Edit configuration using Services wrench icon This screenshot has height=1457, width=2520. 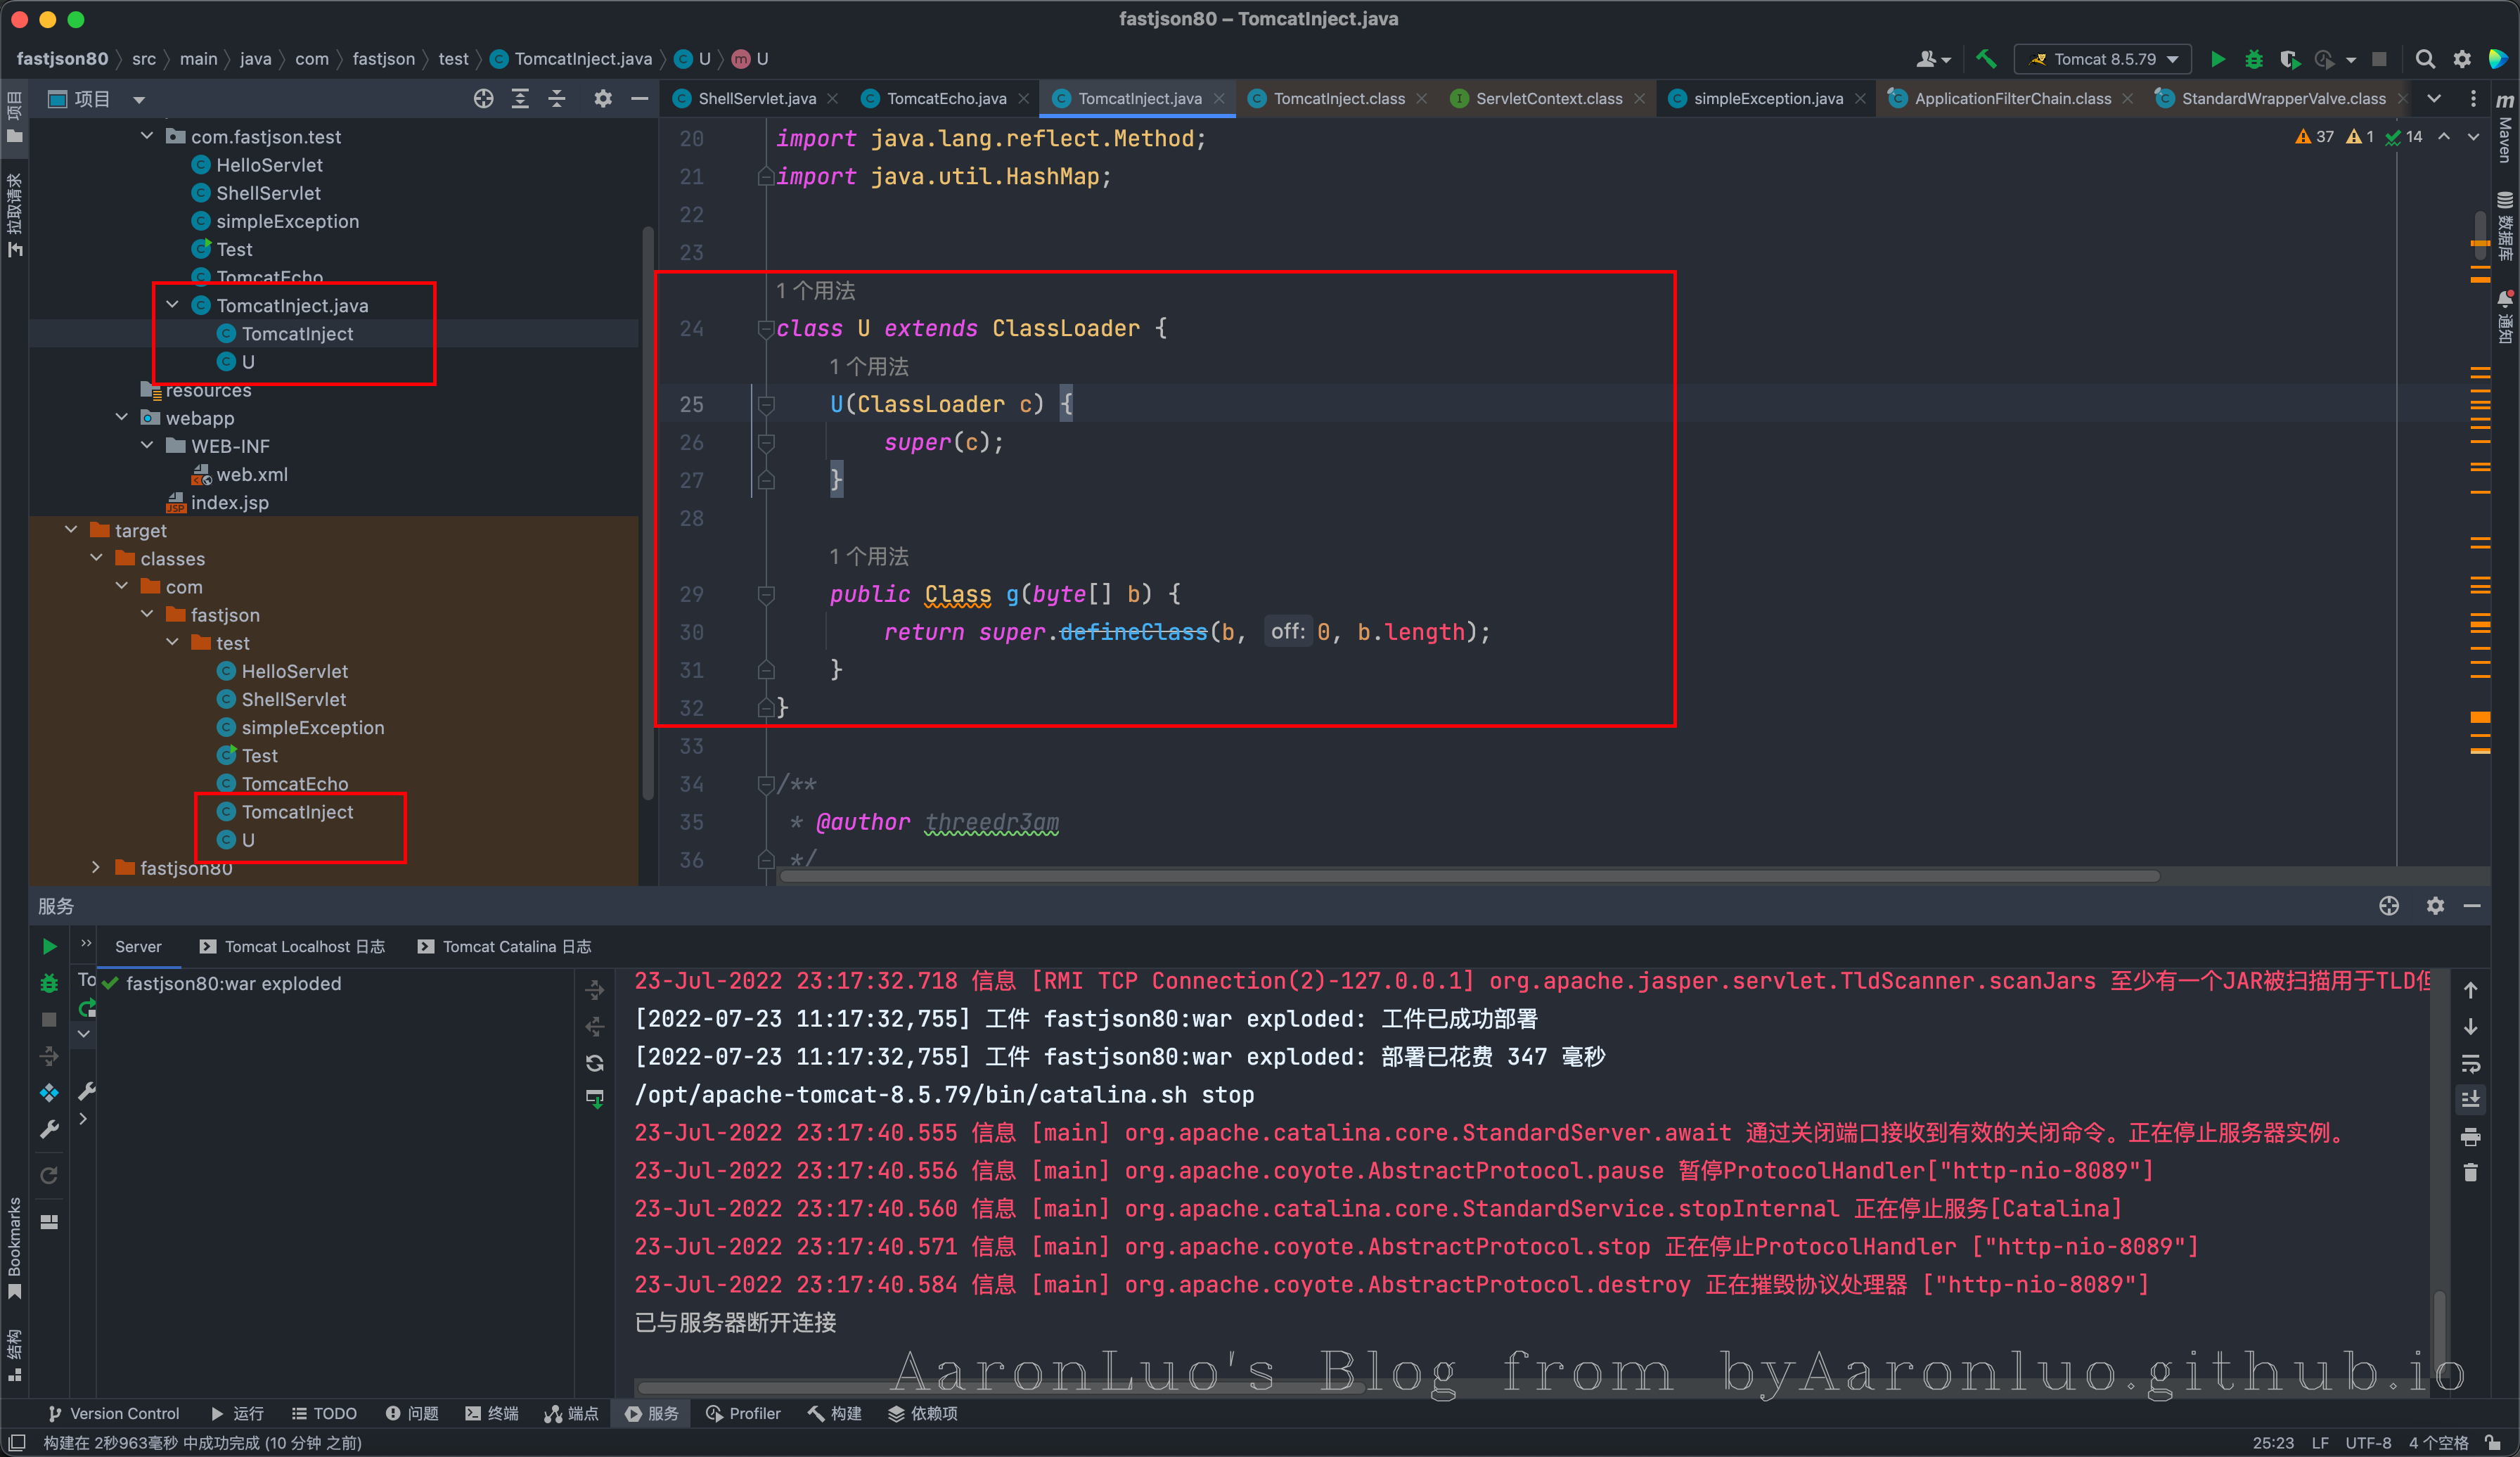click(49, 1129)
